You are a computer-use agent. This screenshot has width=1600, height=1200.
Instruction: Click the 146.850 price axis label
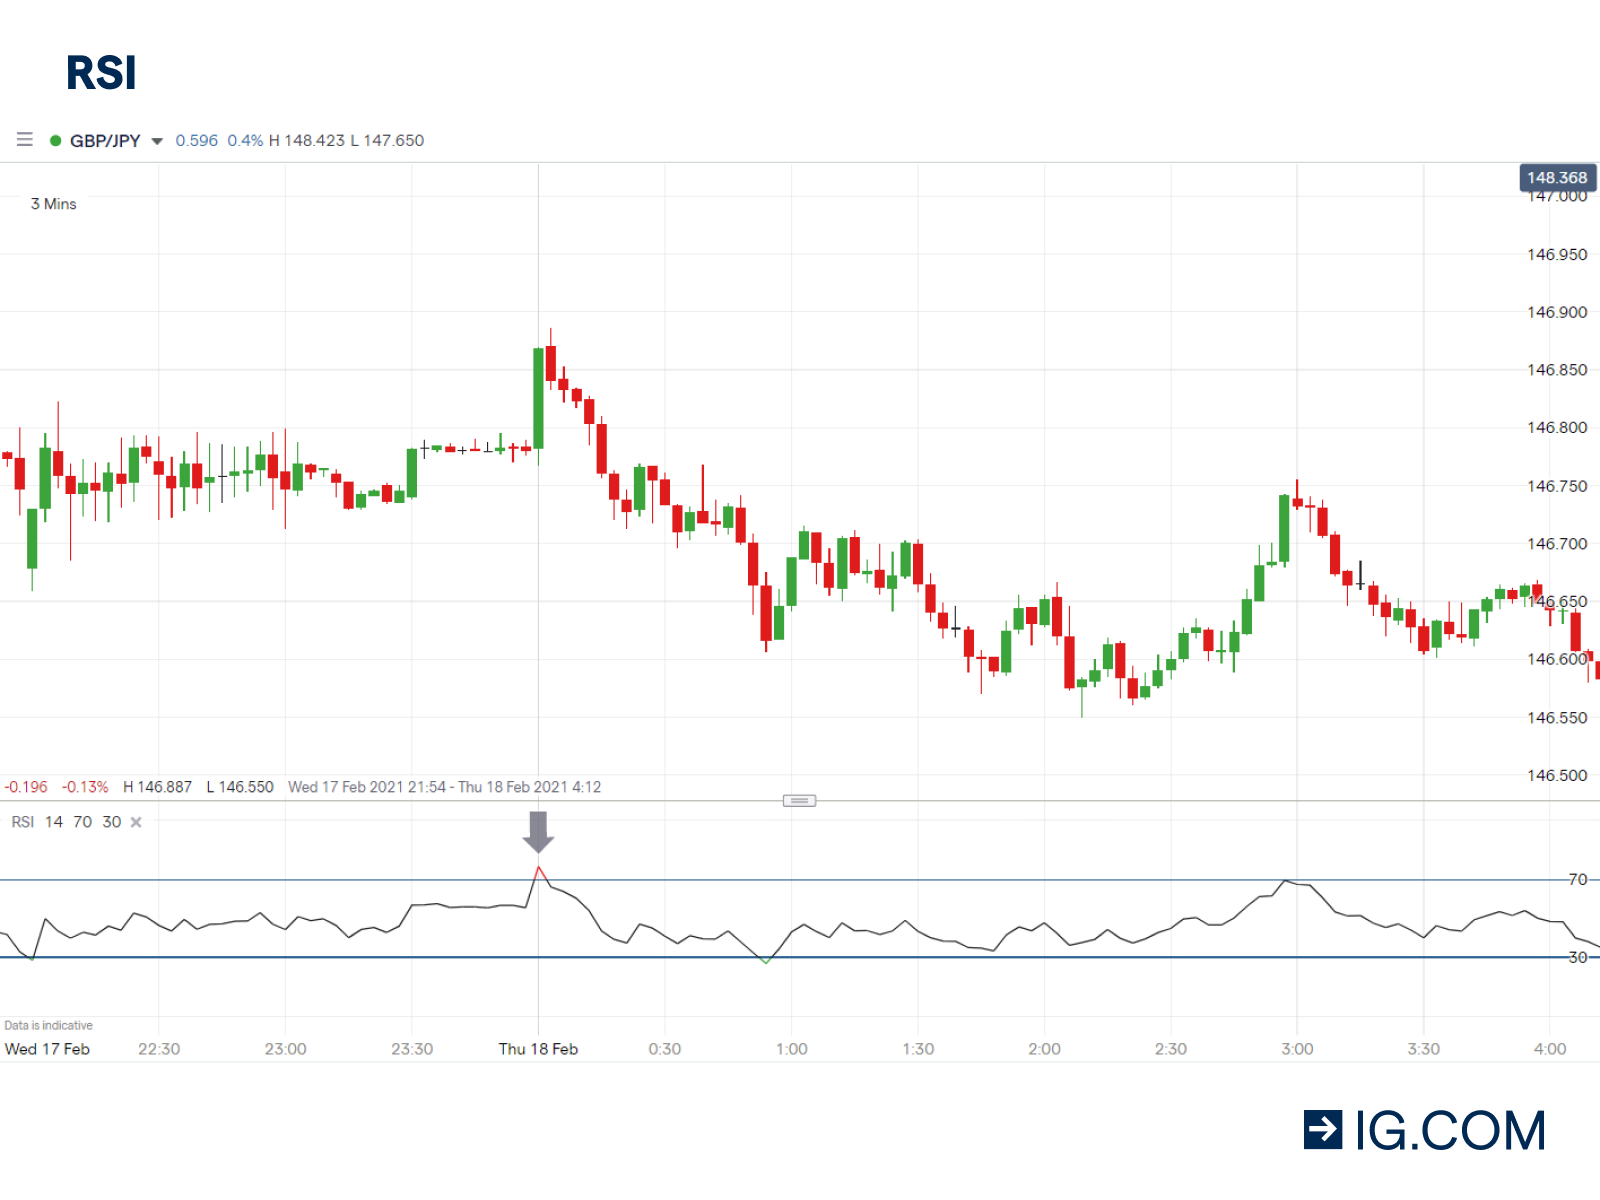tap(1557, 370)
